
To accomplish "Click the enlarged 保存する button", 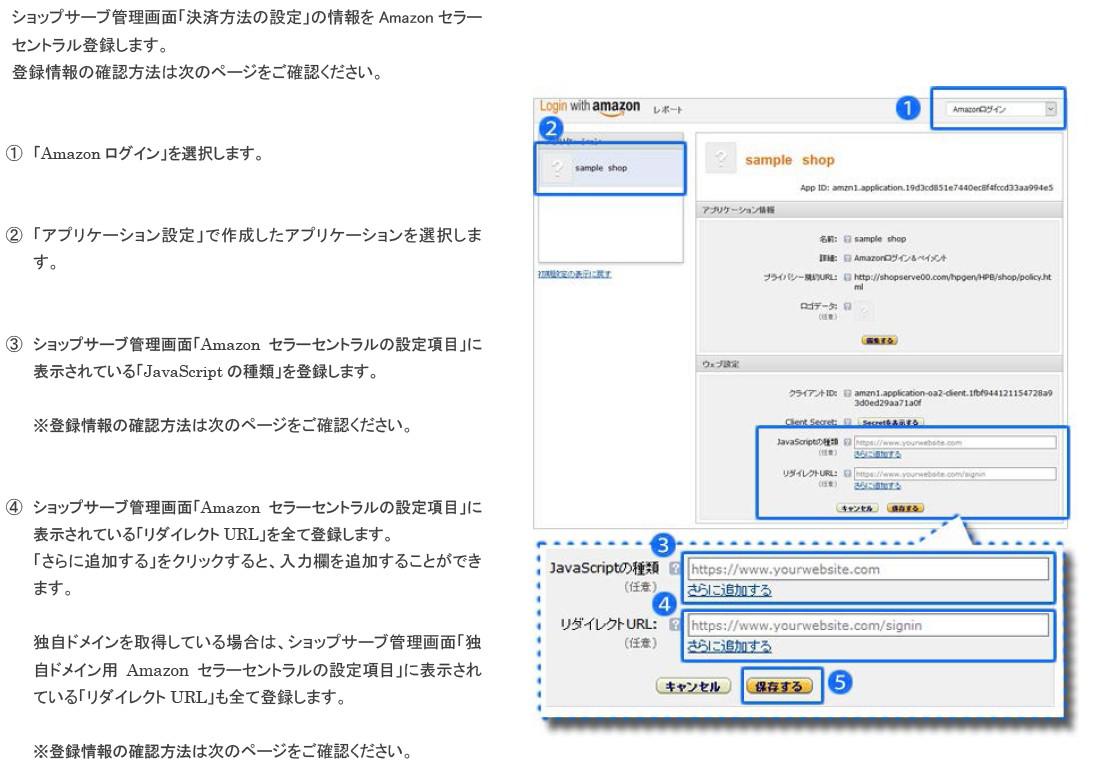I will coord(779,687).
